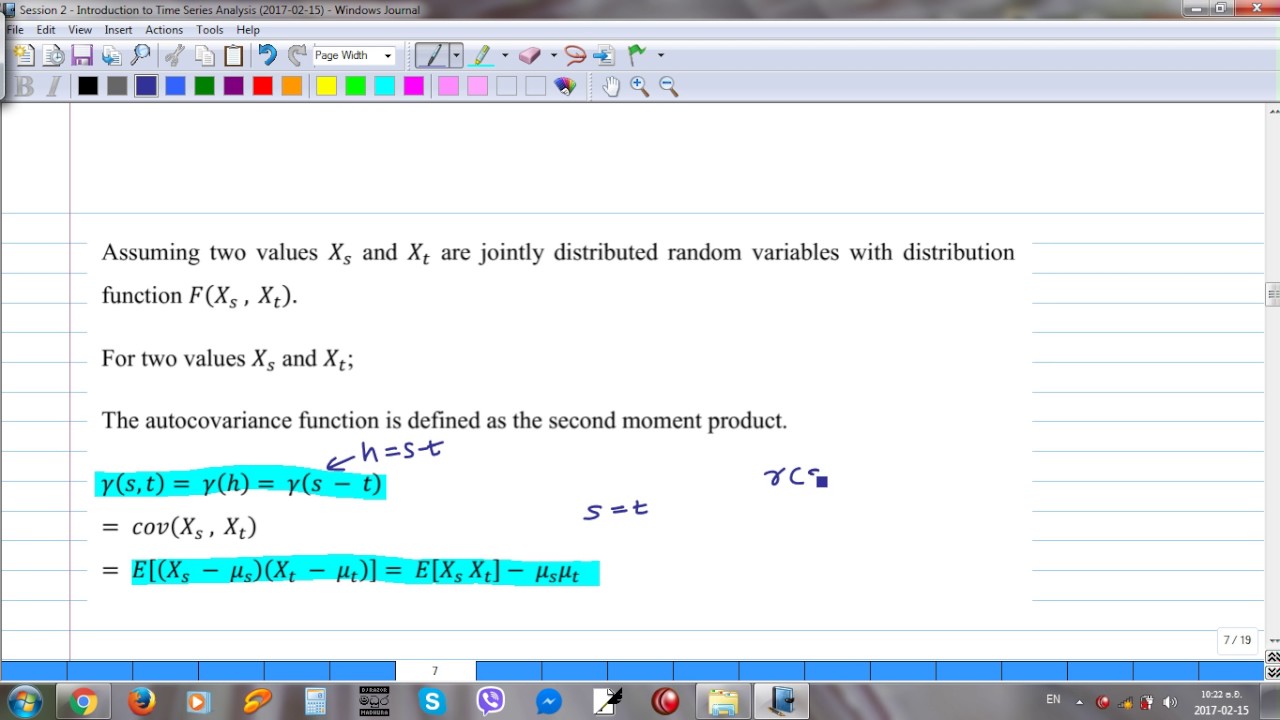Undo the last stroke
1280x720 pixels.
coord(267,56)
